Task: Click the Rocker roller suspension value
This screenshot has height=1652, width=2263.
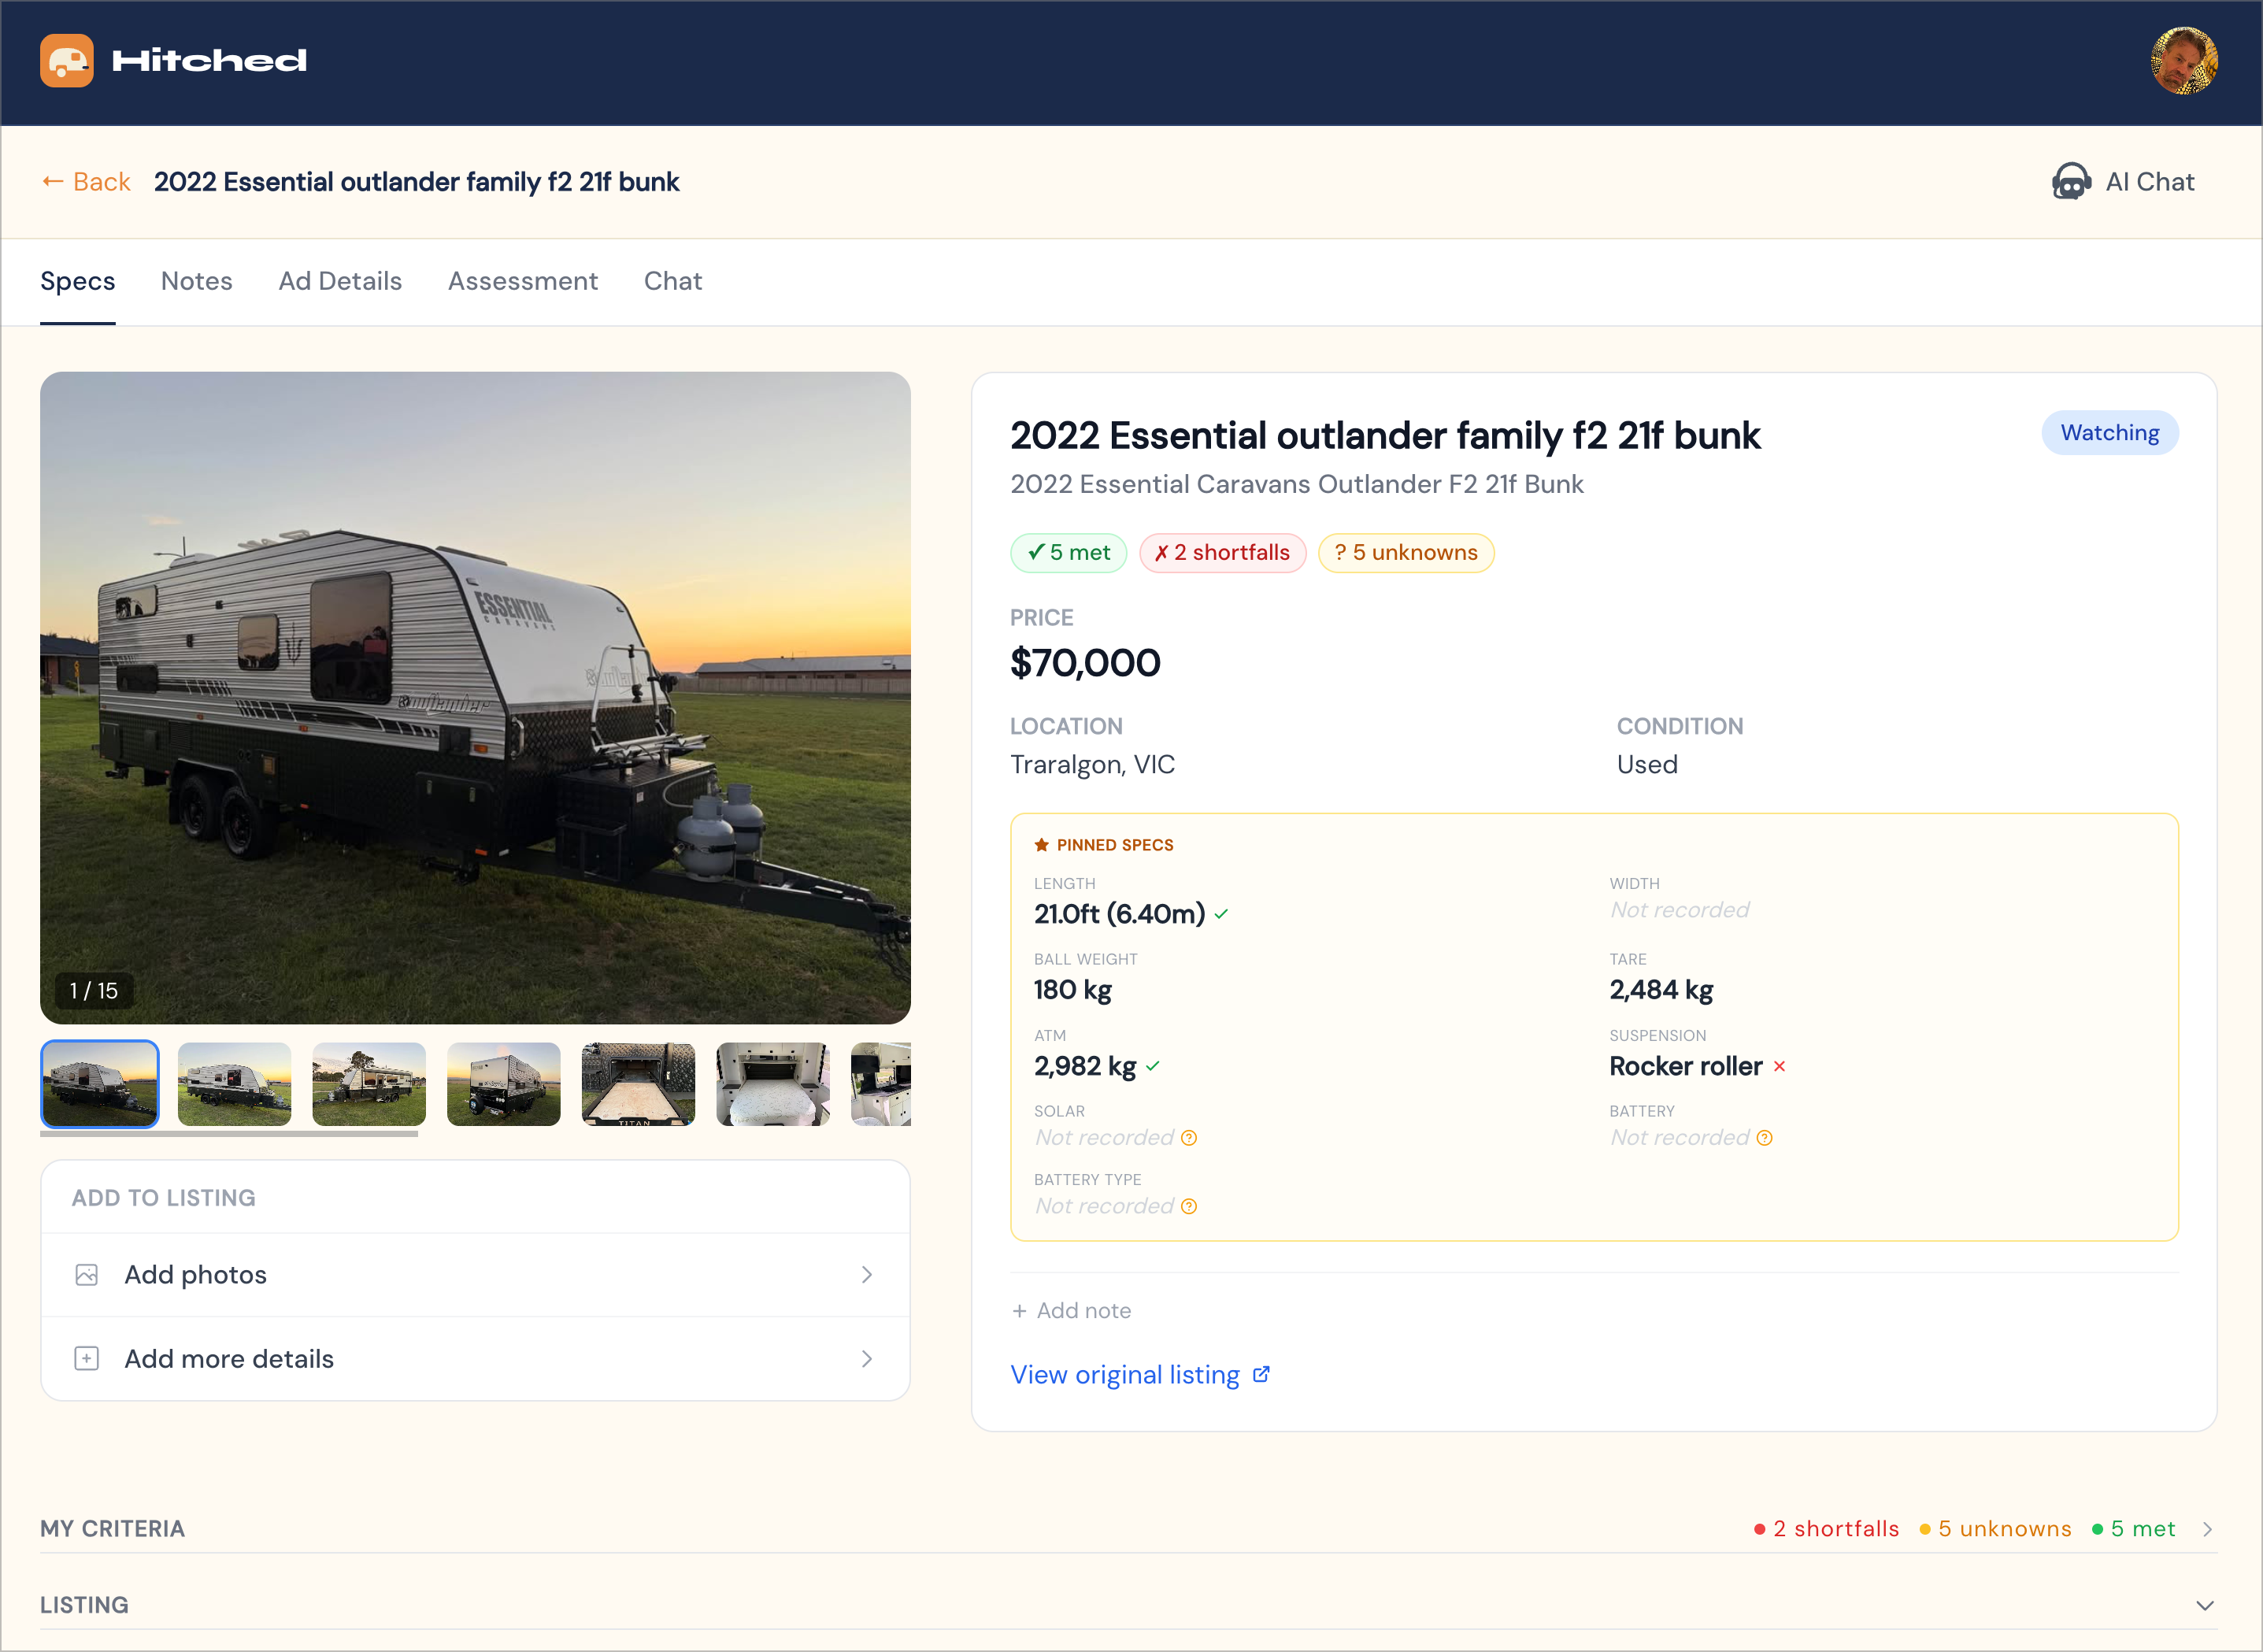Action: tap(1686, 1067)
